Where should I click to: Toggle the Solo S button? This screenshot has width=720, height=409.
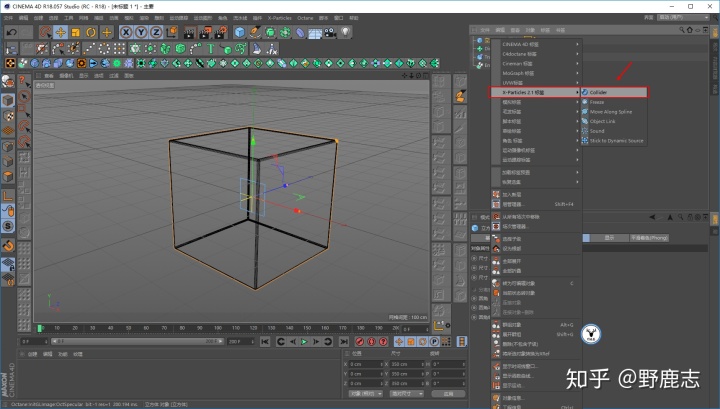tap(8, 226)
